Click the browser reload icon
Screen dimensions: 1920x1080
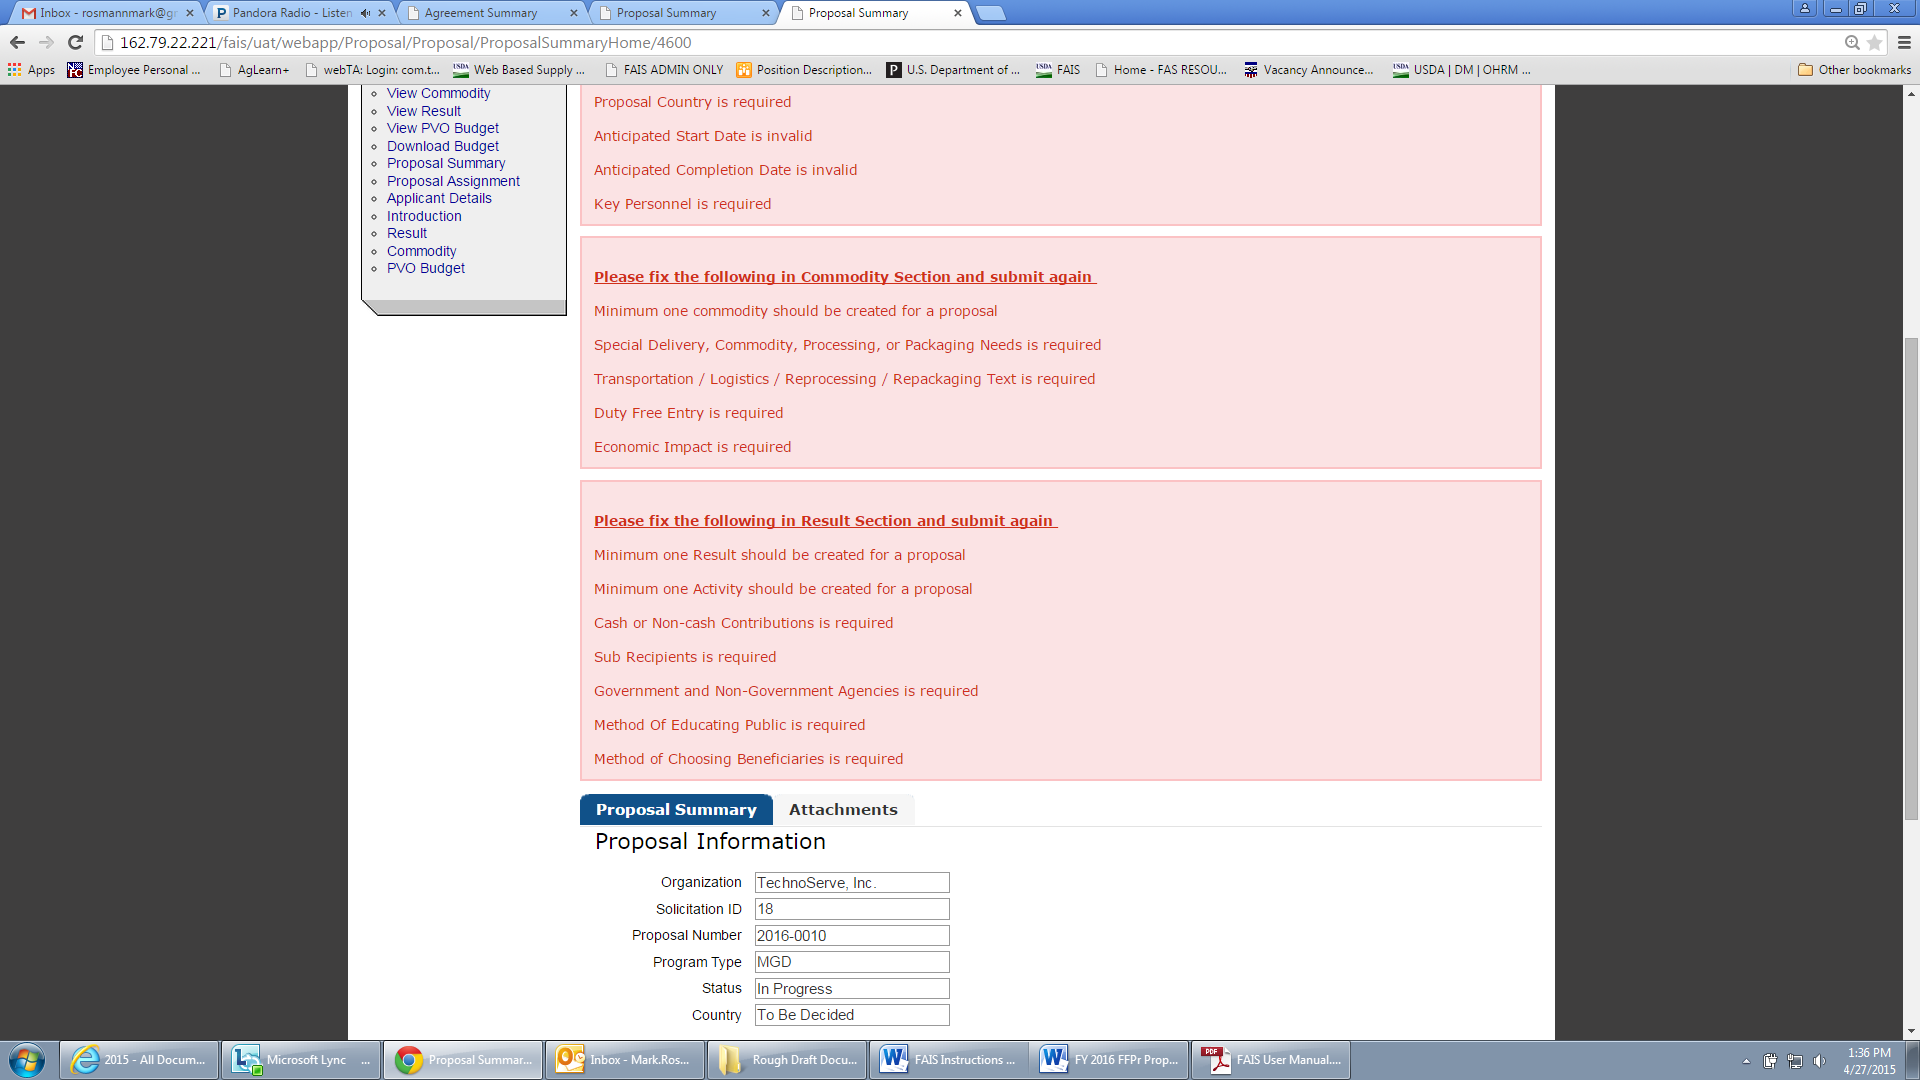[x=75, y=42]
